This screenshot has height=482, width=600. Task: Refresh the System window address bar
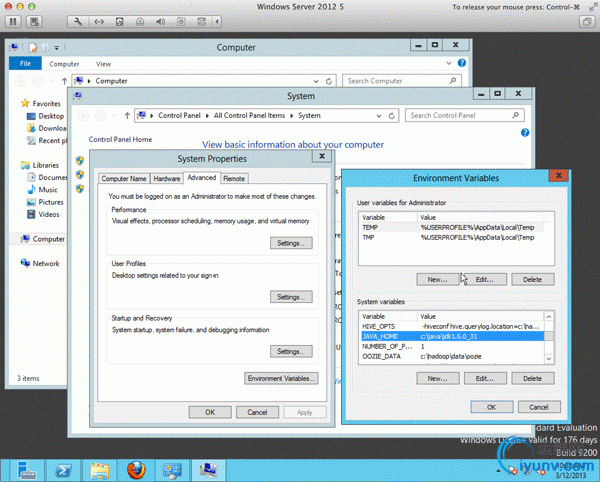click(x=391, y=116)
